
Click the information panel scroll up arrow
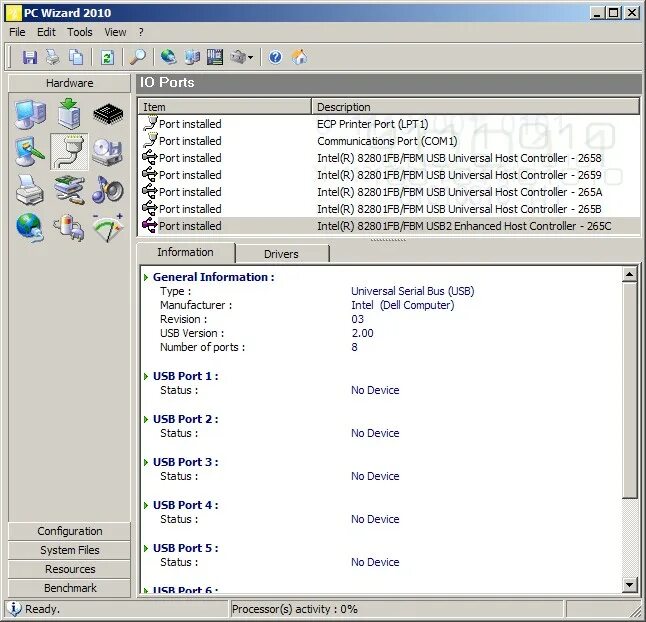pos(630,274)
